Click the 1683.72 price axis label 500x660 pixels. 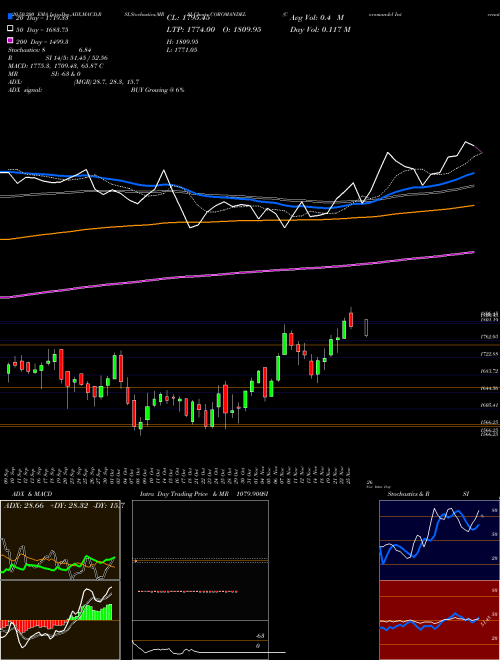[489, 371]
